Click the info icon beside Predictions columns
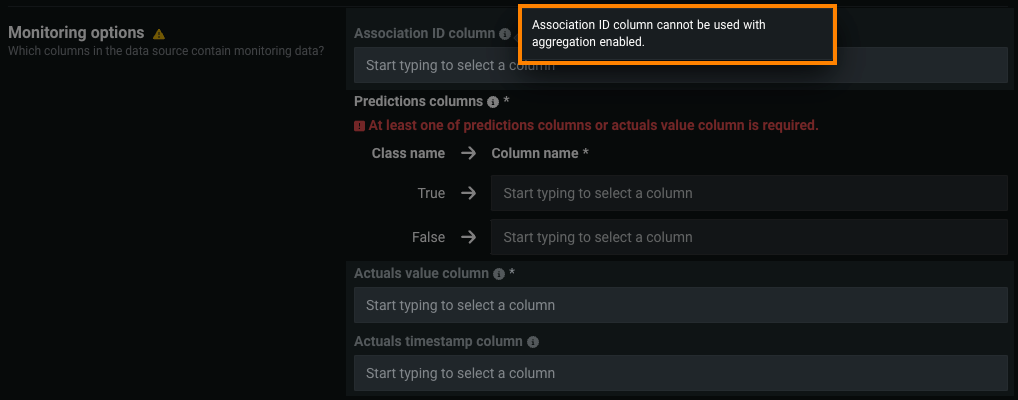The height and width of the screenshot is (400, 1018). pos(493,102)
